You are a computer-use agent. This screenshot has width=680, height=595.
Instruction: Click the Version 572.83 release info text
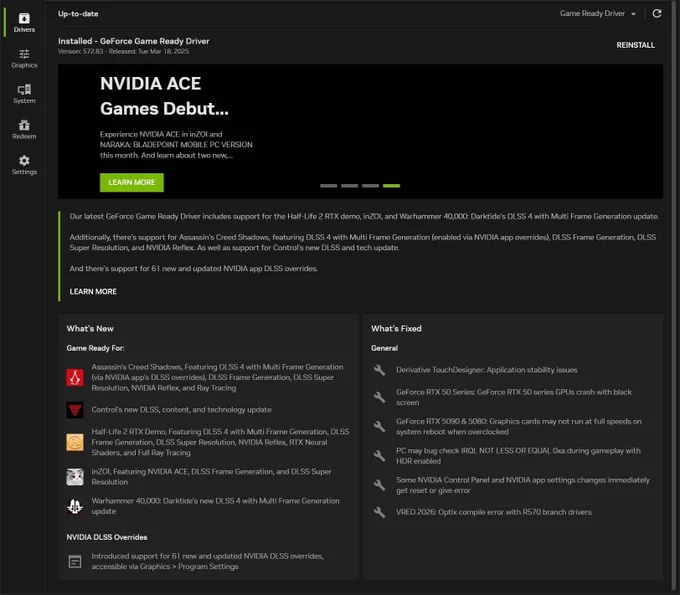click(124, 51)
